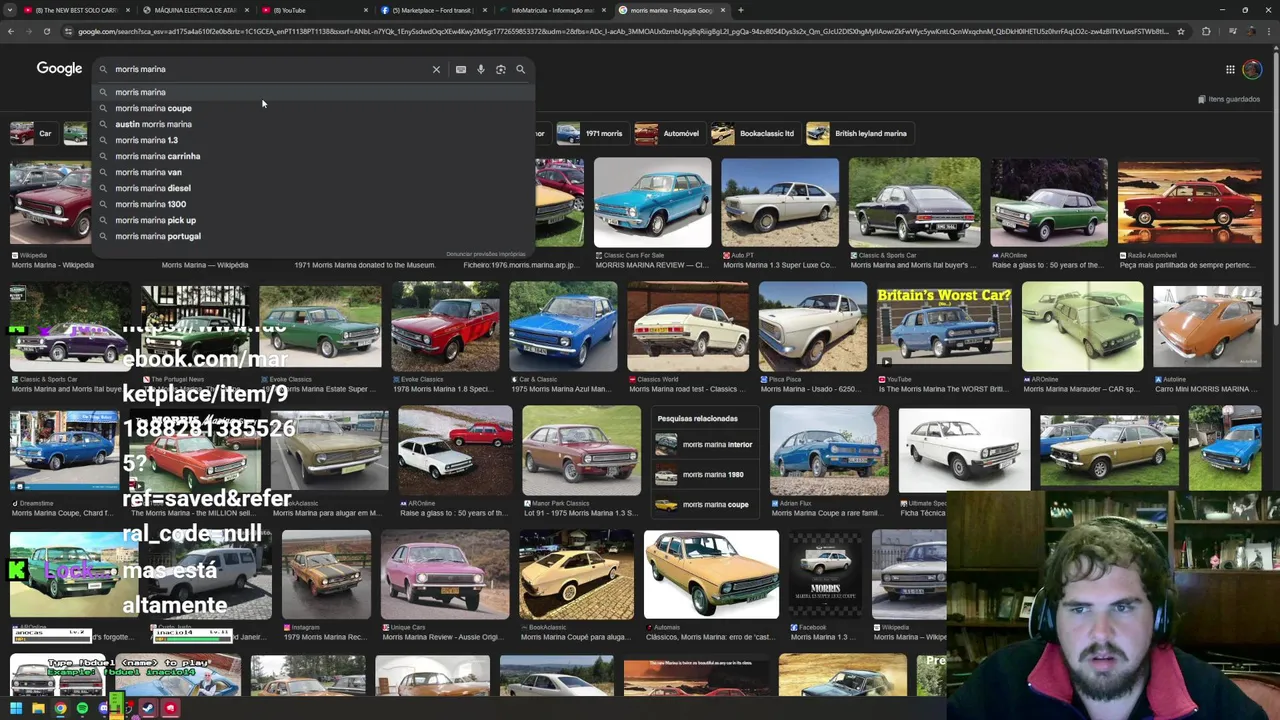Screen dimensions: 1280x720
Task: Open Steam from the taskbar
Action: pos(148,708)
